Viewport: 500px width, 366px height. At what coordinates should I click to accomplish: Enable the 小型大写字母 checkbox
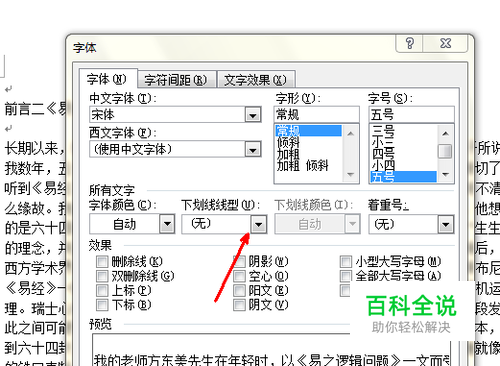click(346, 262)
